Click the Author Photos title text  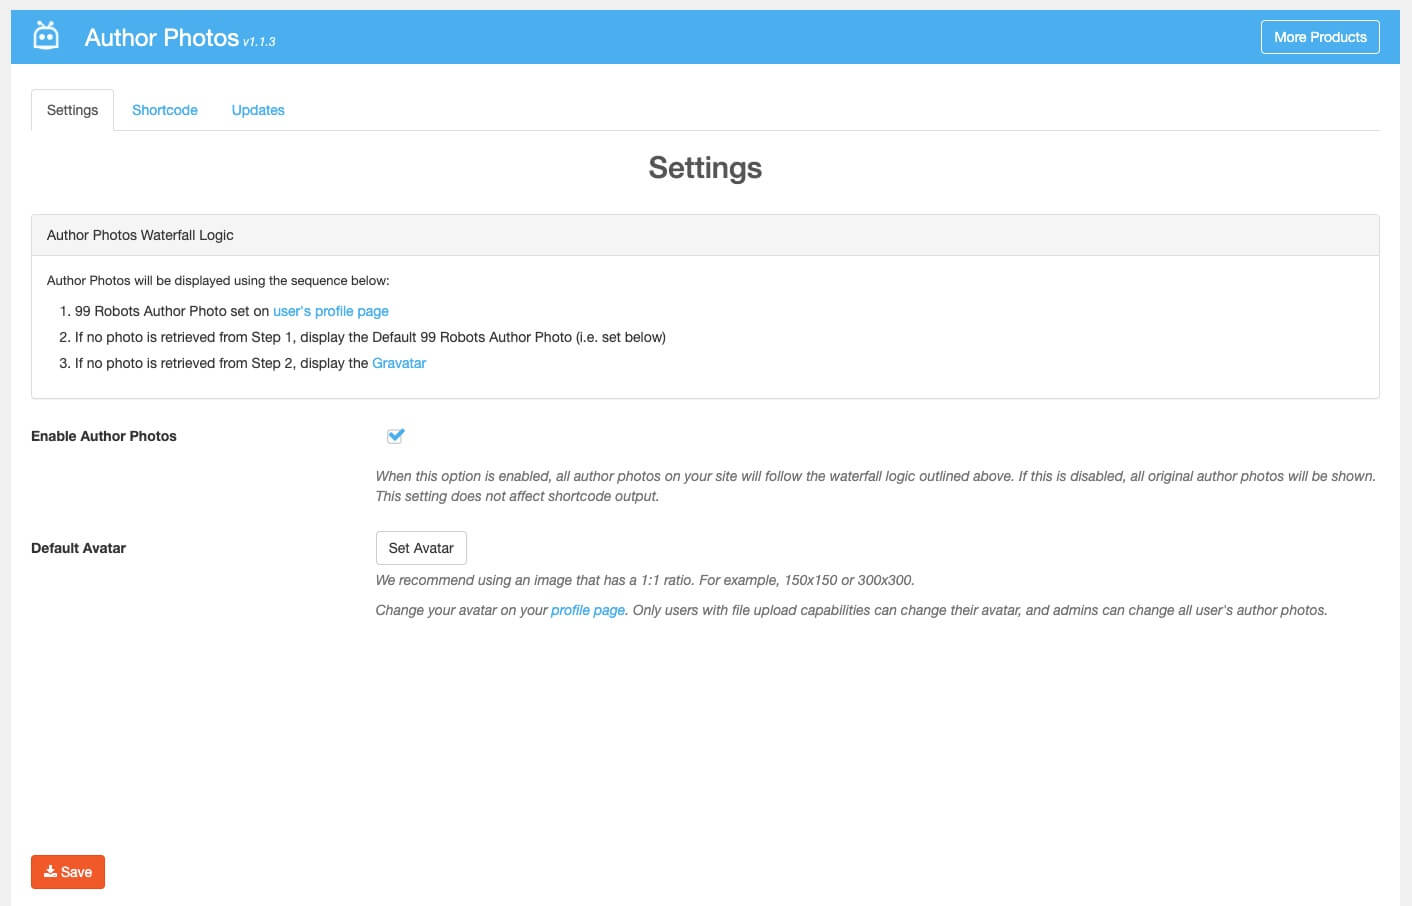click(x=162, y=37)
